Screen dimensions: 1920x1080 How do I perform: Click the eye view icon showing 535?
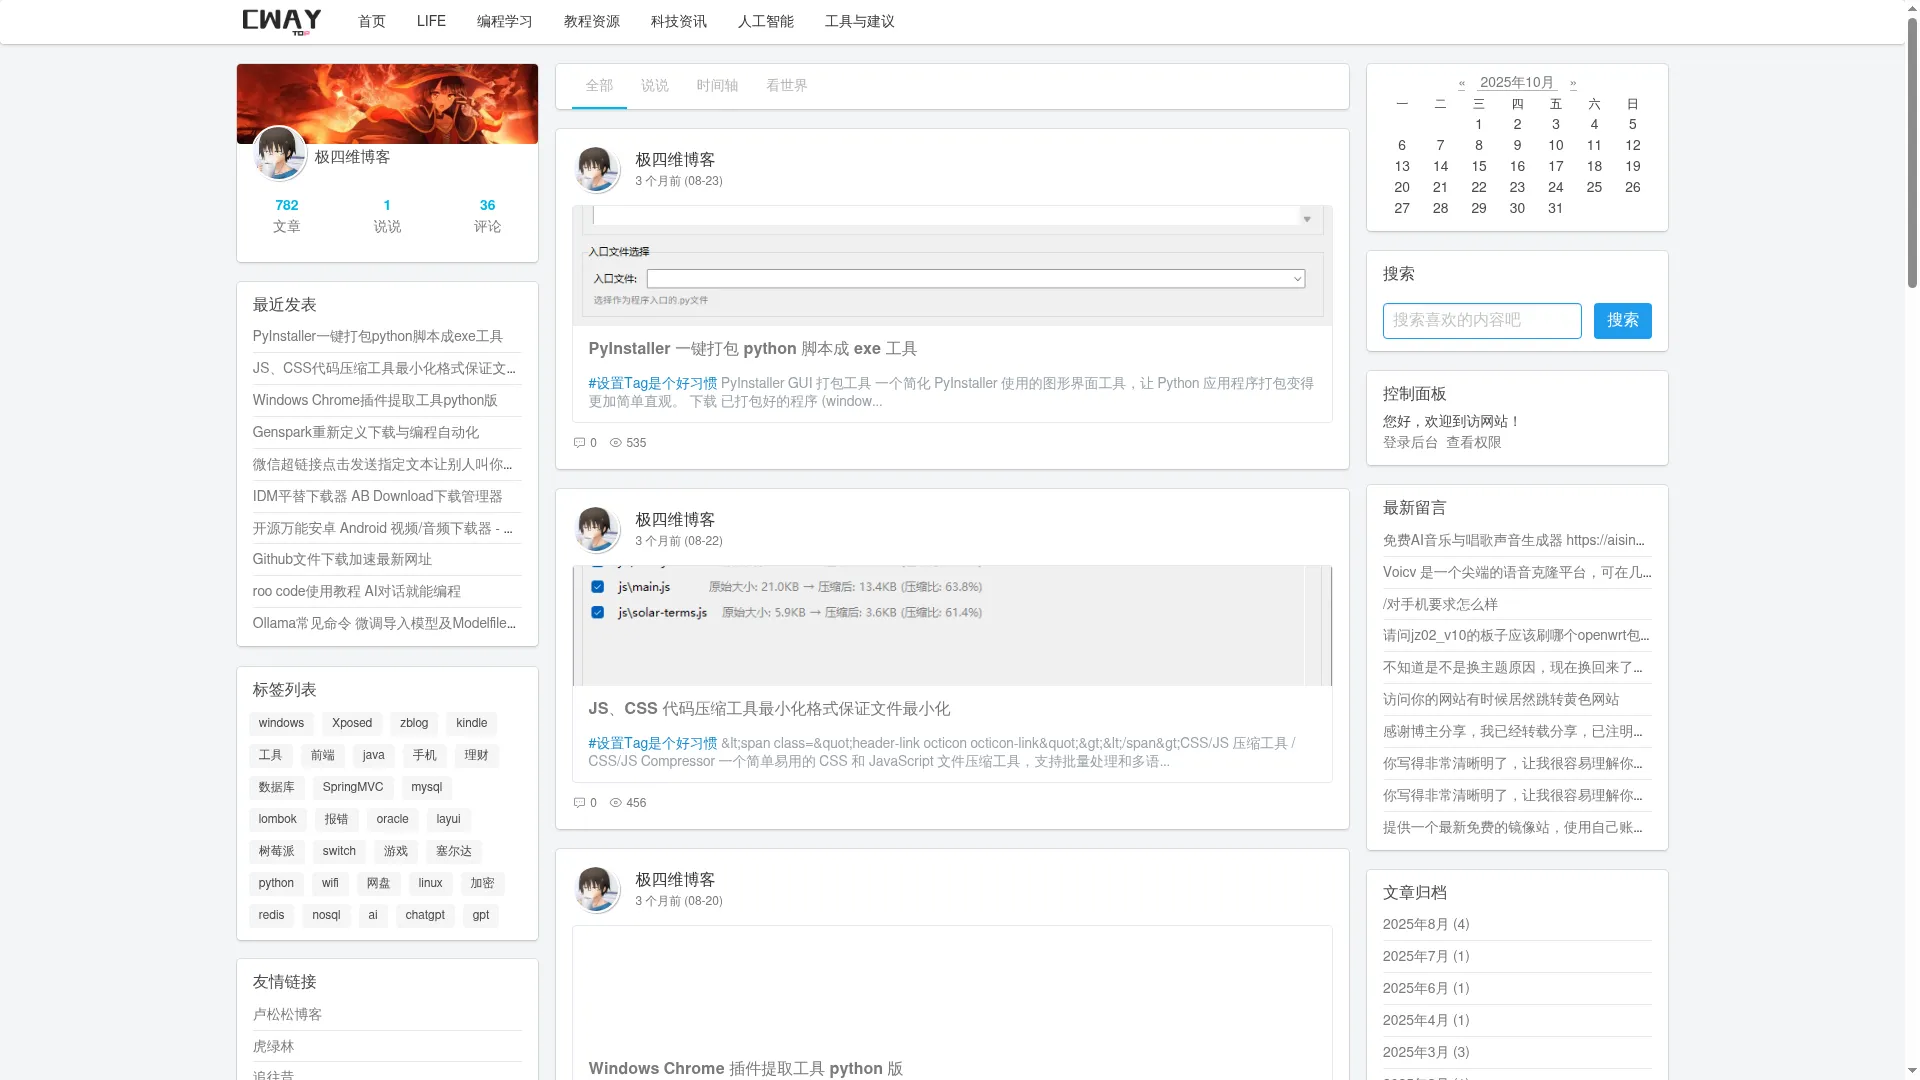(x=616, y=442)
